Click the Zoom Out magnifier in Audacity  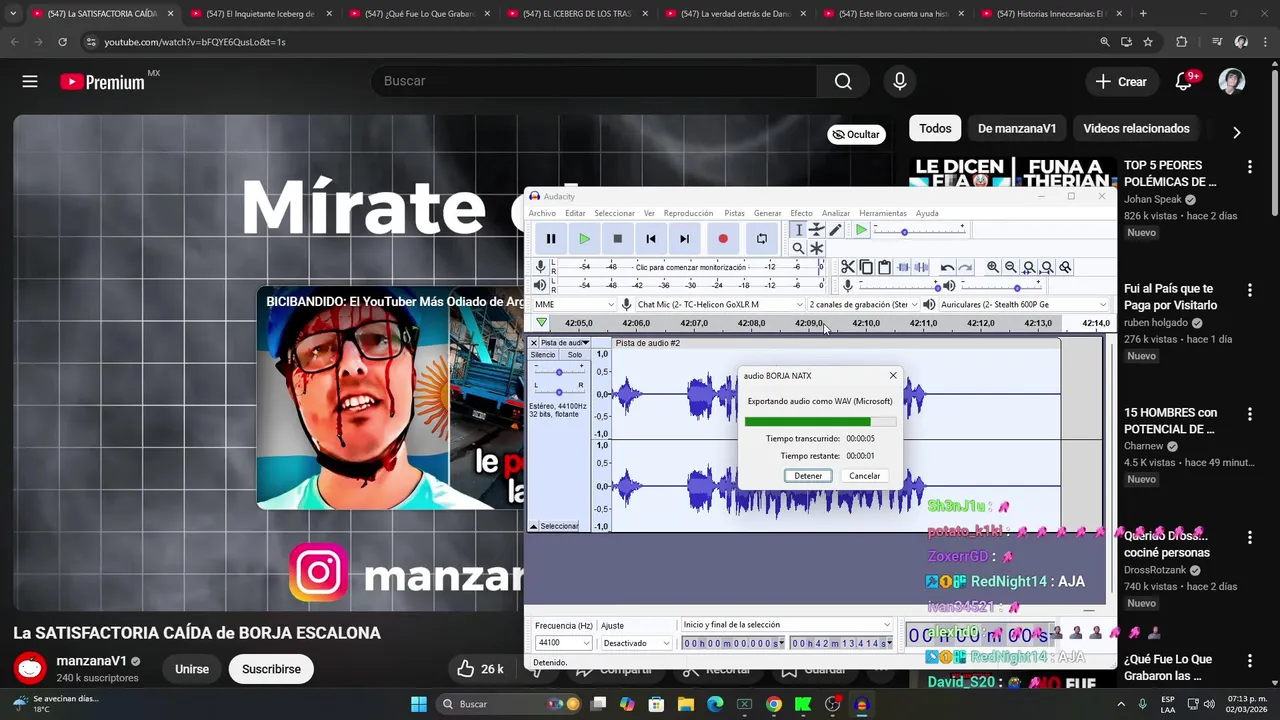1011,267
